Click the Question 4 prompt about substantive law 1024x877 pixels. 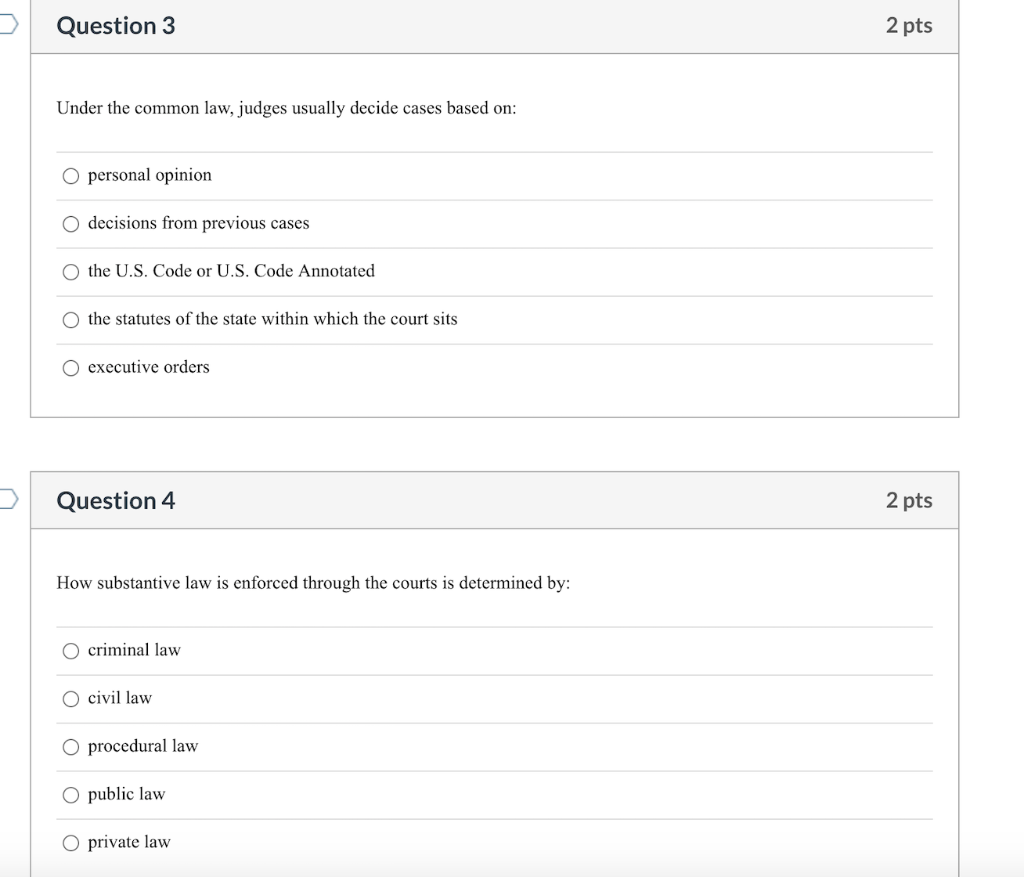pos(313,583)
